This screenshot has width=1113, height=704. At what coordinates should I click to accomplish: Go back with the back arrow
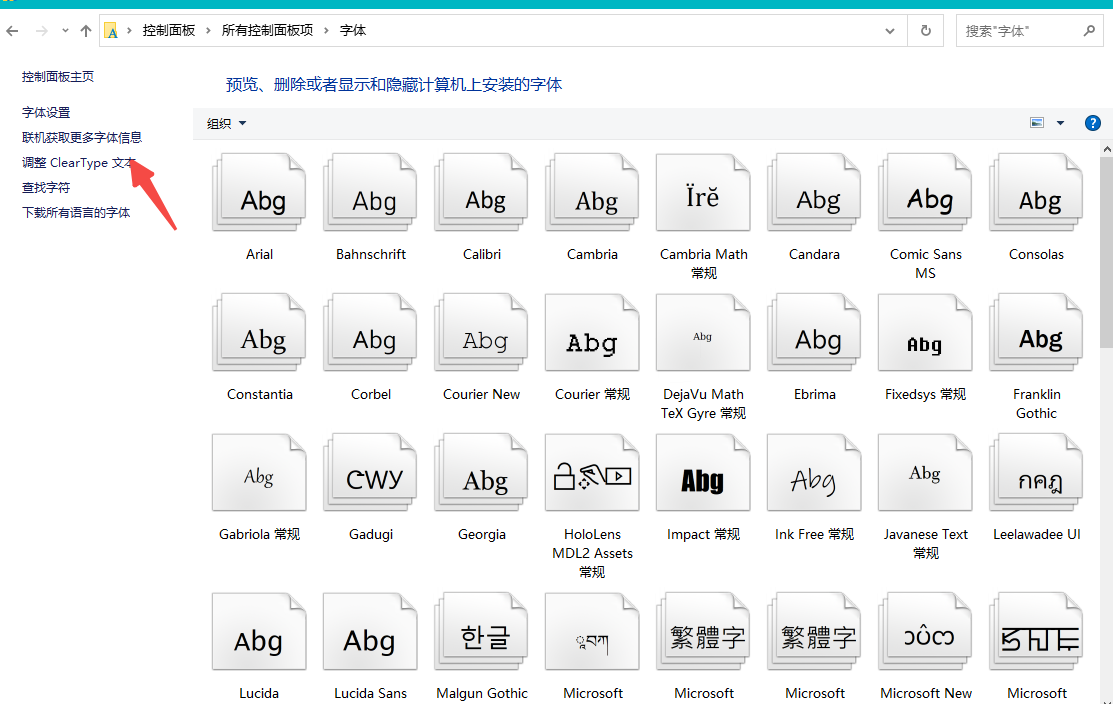[12, 31]
